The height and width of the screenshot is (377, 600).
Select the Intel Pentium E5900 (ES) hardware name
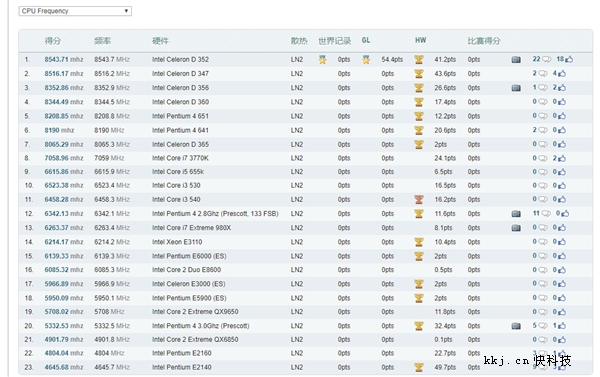pyautogui.click(x=189, y=298)
